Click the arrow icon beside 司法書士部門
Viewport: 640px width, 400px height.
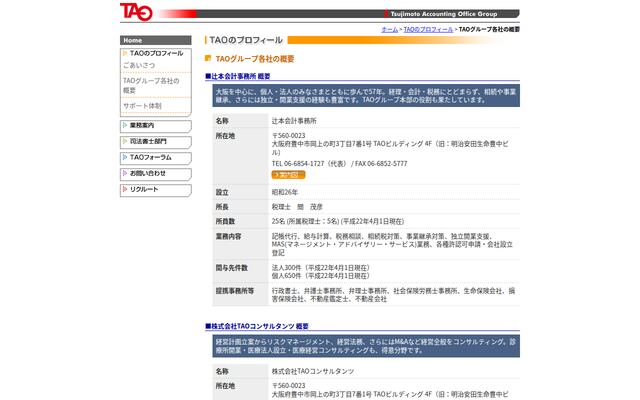(x=125, y=141)
